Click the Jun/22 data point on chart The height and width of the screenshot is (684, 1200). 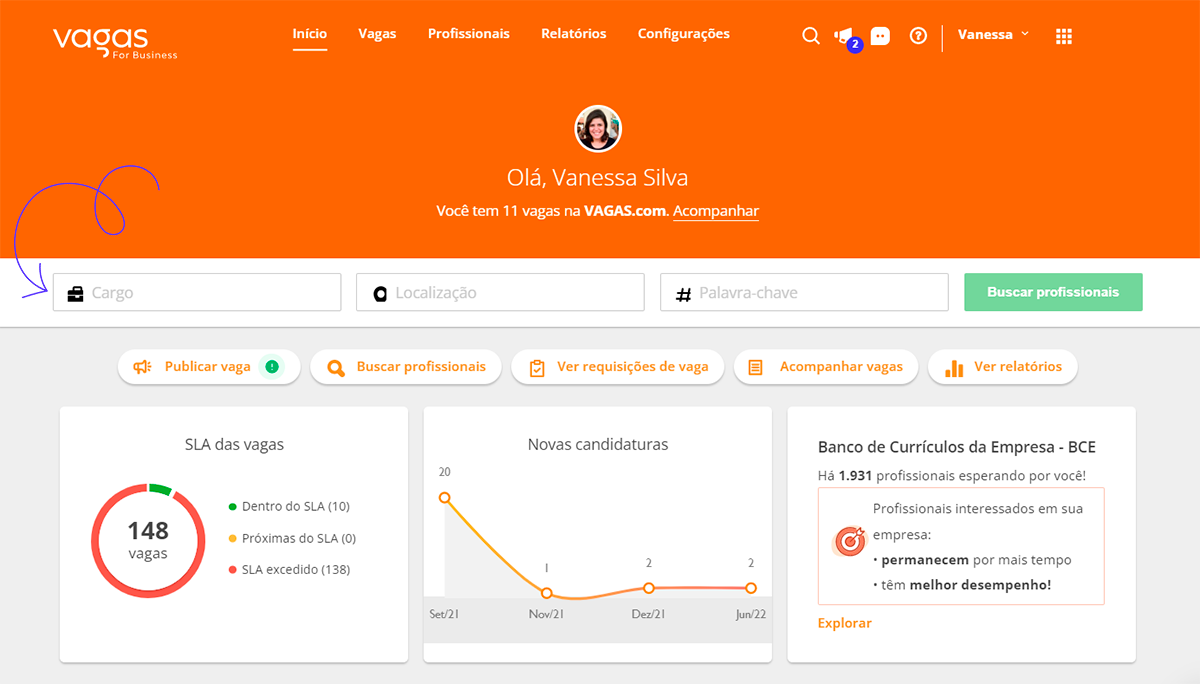click(751, 588)
